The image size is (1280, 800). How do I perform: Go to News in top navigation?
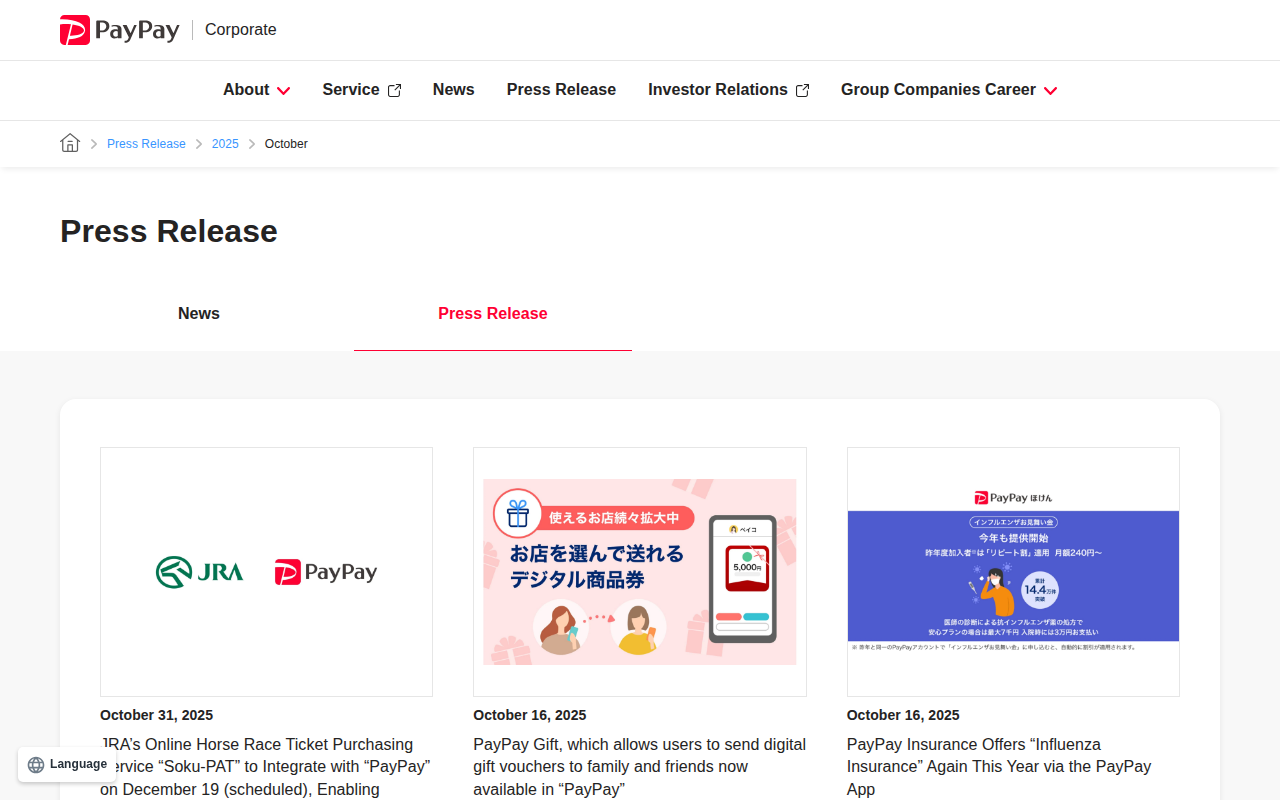(453, 90)
